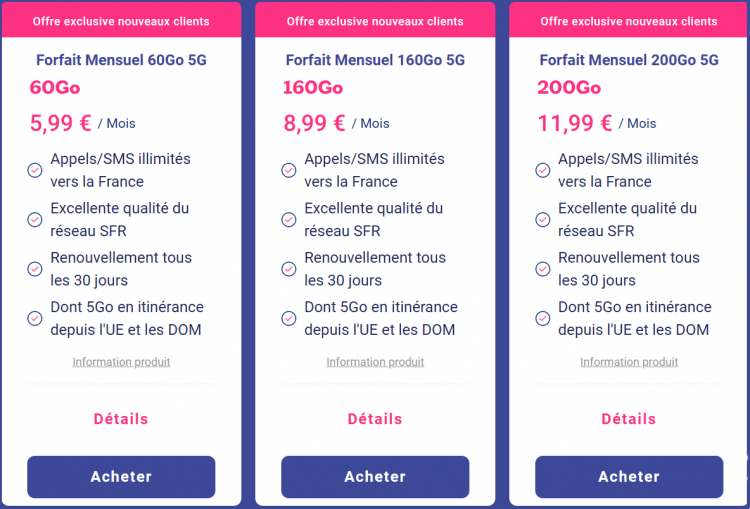Click the 160Go plan's 5Go itinérance checkmark icon
750x509 pixels.
(288, 318)
